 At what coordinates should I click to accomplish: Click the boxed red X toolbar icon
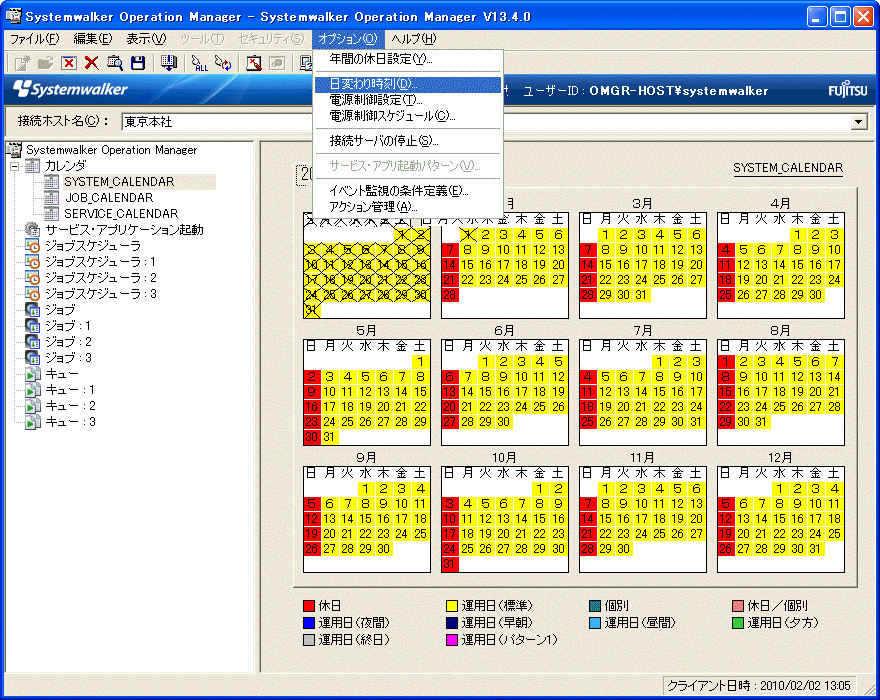(69, 63)
